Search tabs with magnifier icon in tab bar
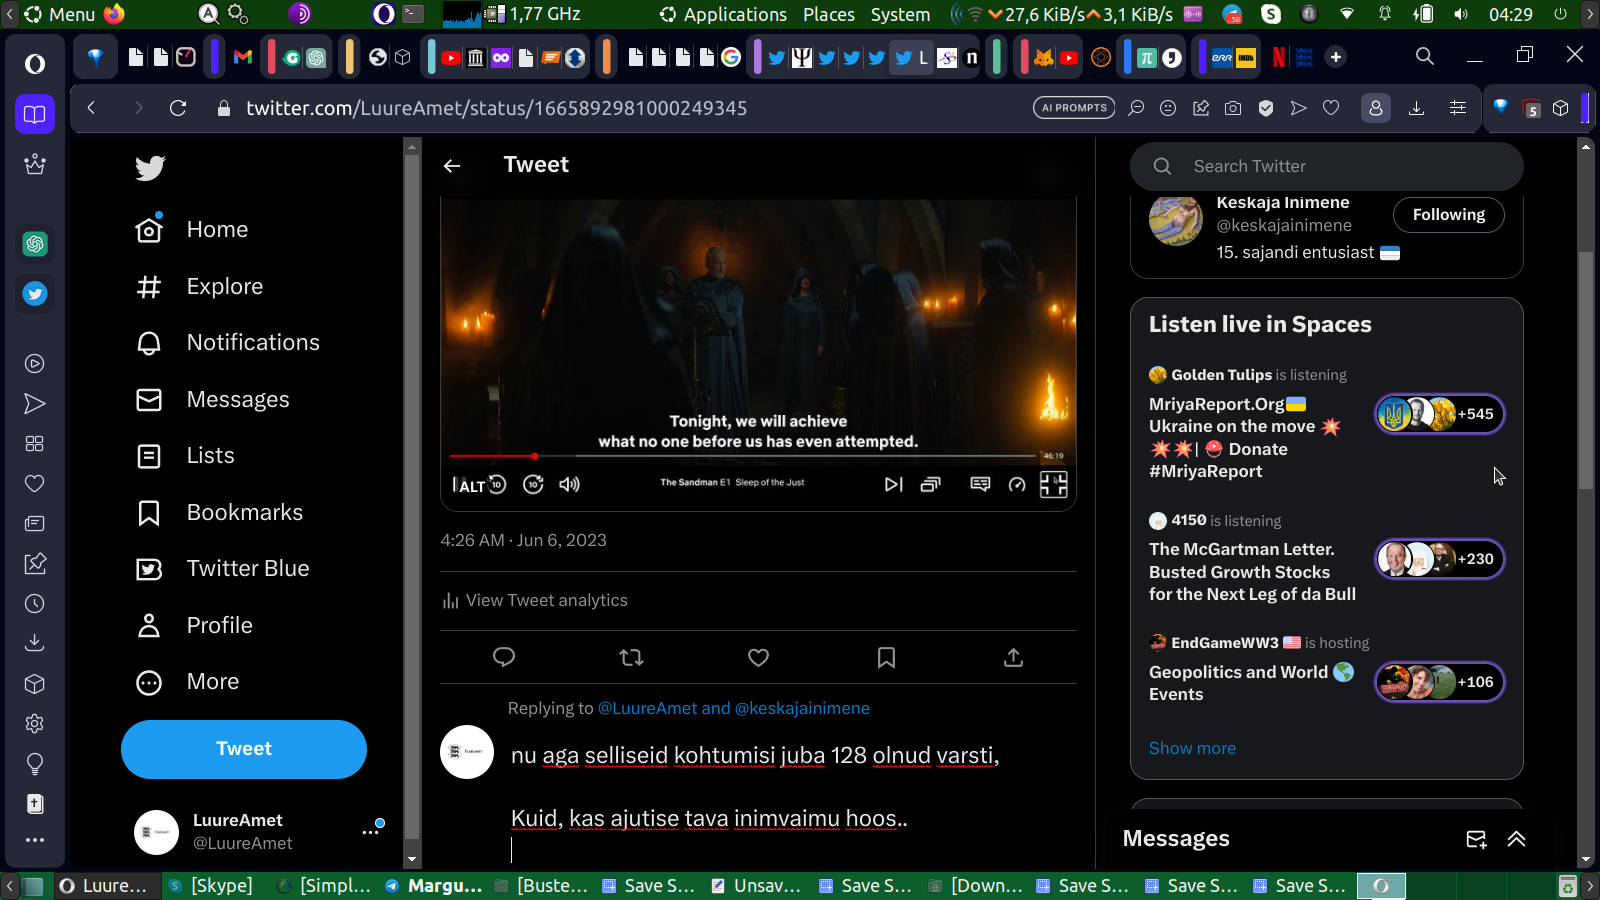The width and height of the screenshot is (1600, 900). point(1425,57)
